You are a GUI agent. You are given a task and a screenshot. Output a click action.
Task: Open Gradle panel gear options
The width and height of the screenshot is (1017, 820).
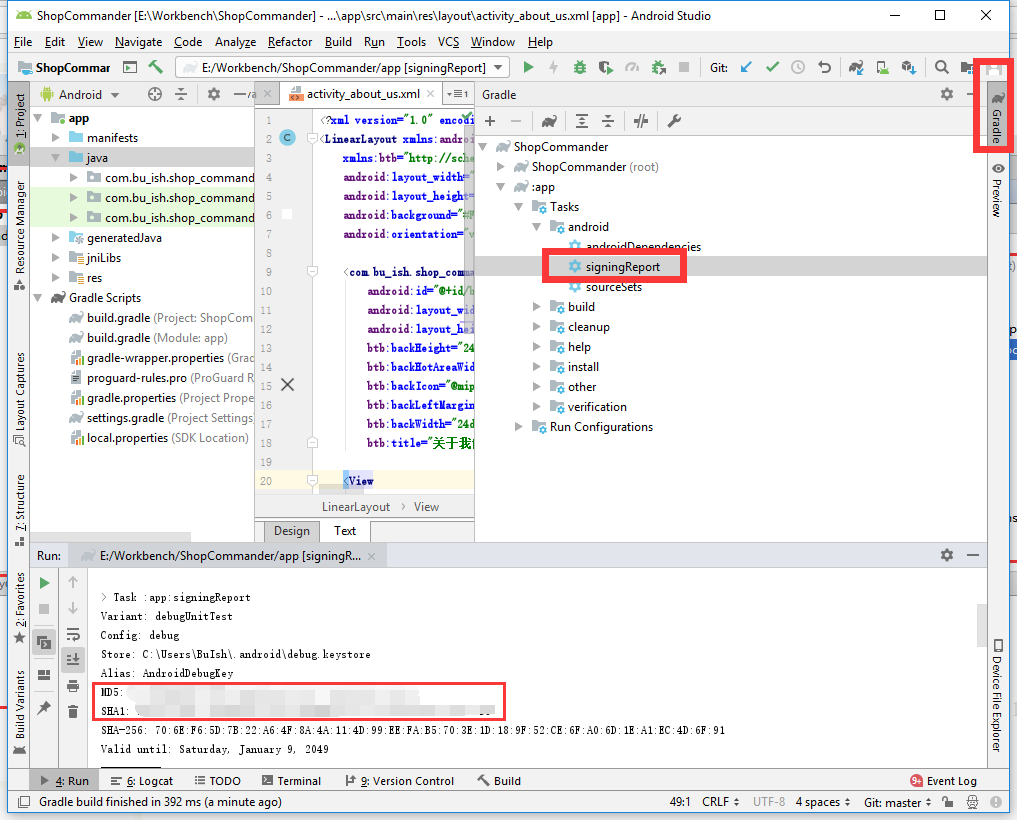point(947,95)
